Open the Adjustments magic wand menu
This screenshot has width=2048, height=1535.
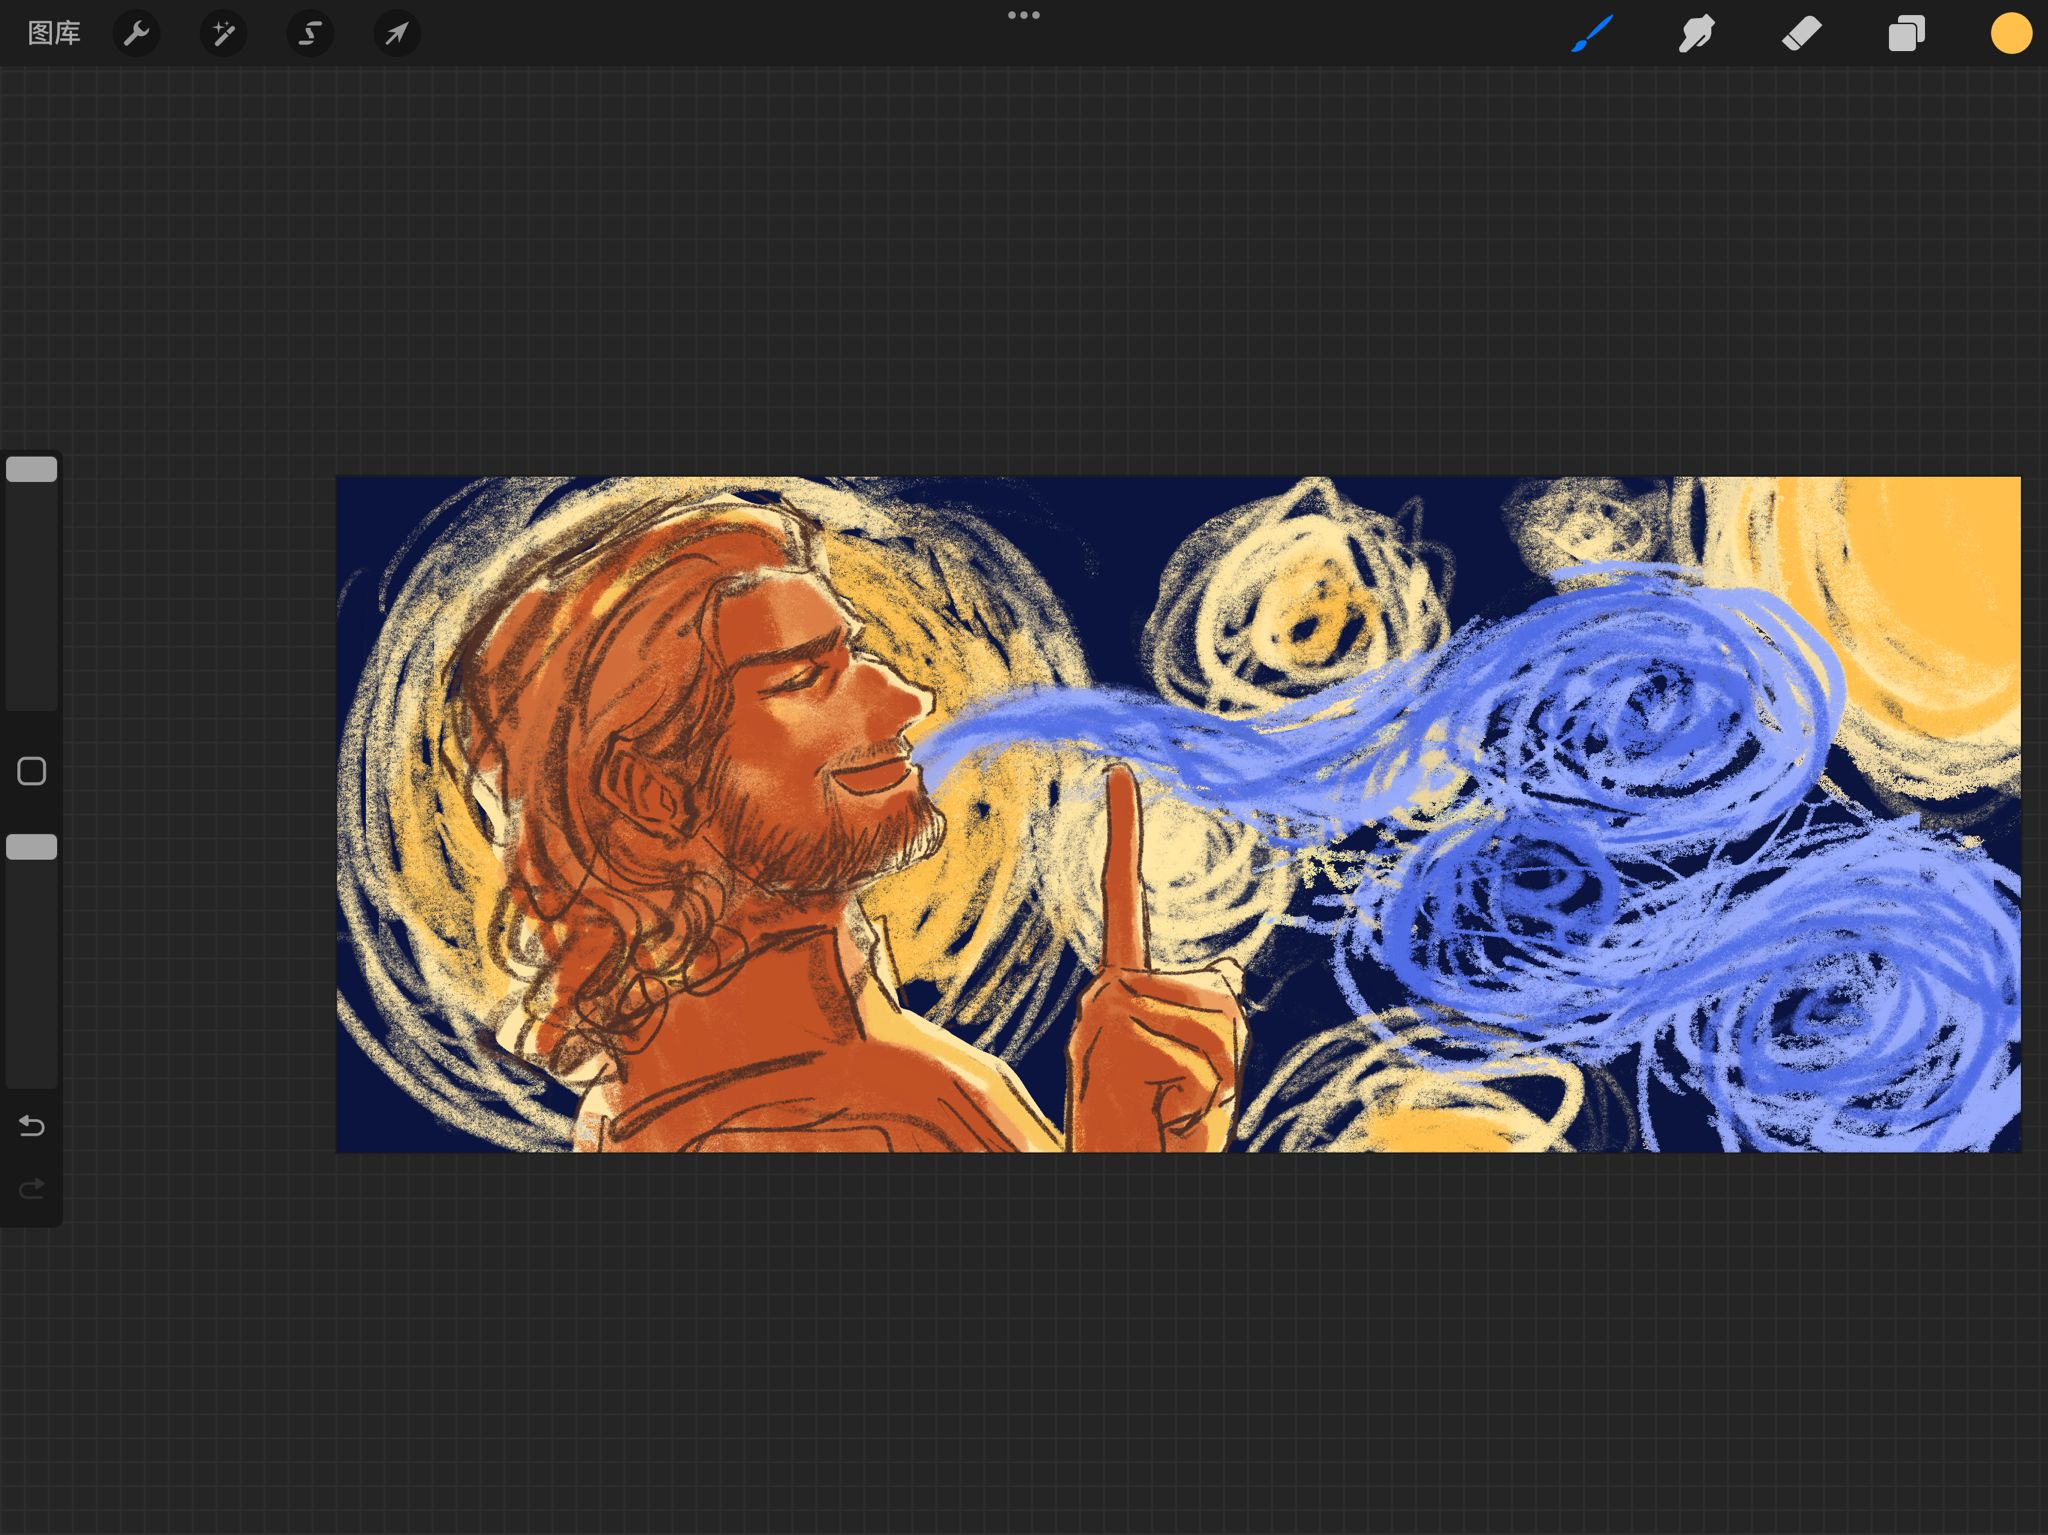tap(223, 34)
